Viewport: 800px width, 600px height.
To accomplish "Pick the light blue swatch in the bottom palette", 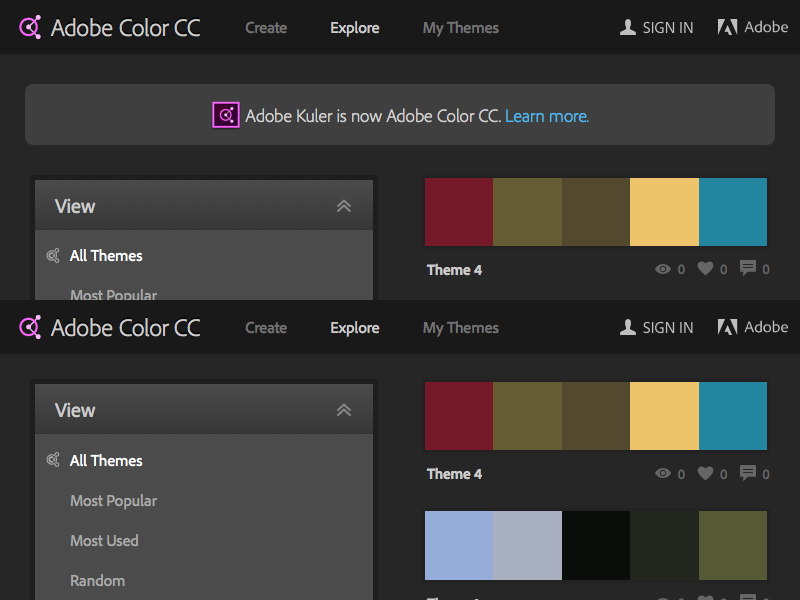I will [x=459, y=545].
